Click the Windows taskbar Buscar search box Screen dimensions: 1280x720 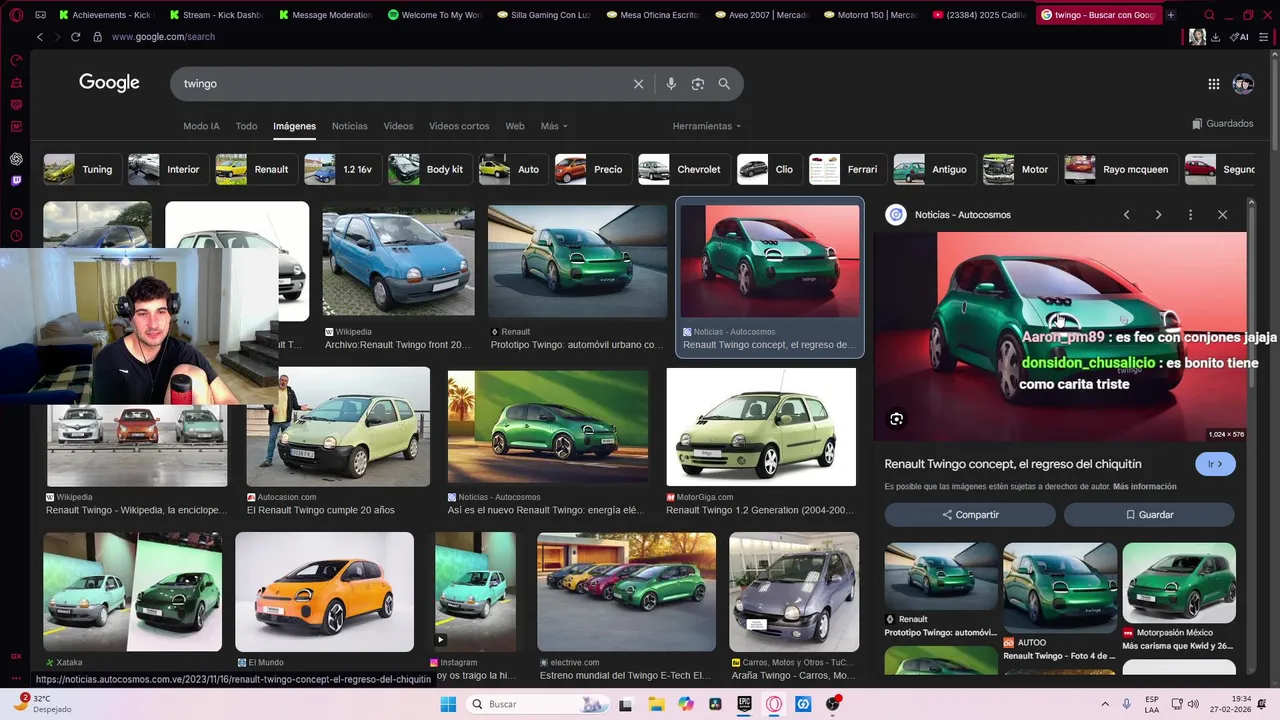tap(538, 704)
